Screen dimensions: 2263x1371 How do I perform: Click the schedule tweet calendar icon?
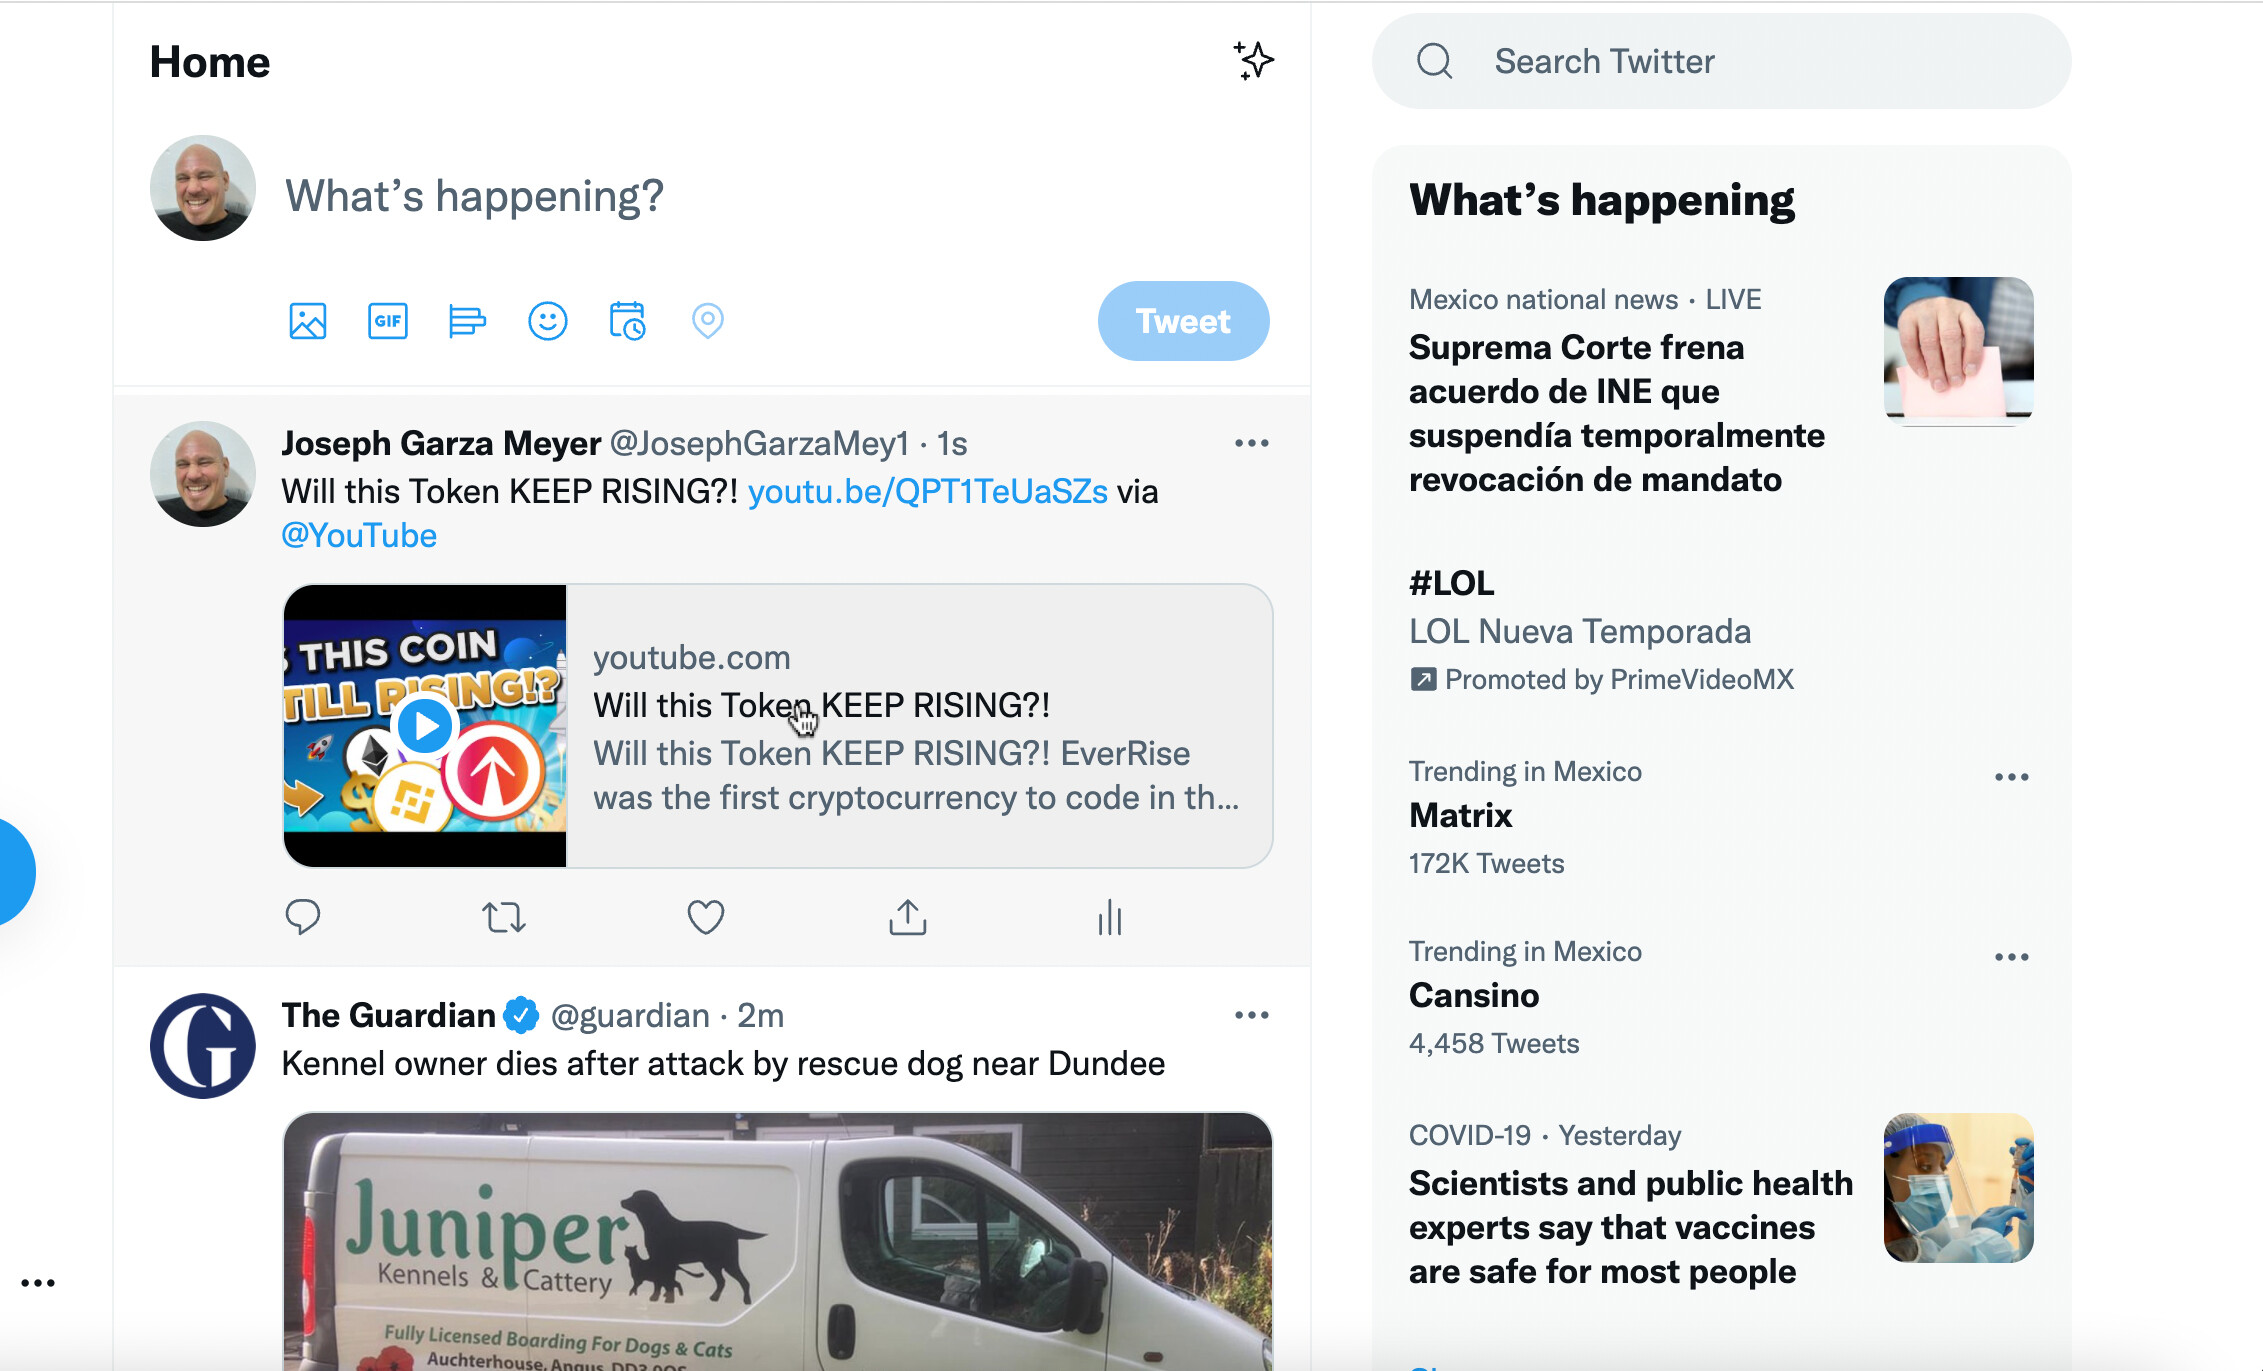point(628,321)
